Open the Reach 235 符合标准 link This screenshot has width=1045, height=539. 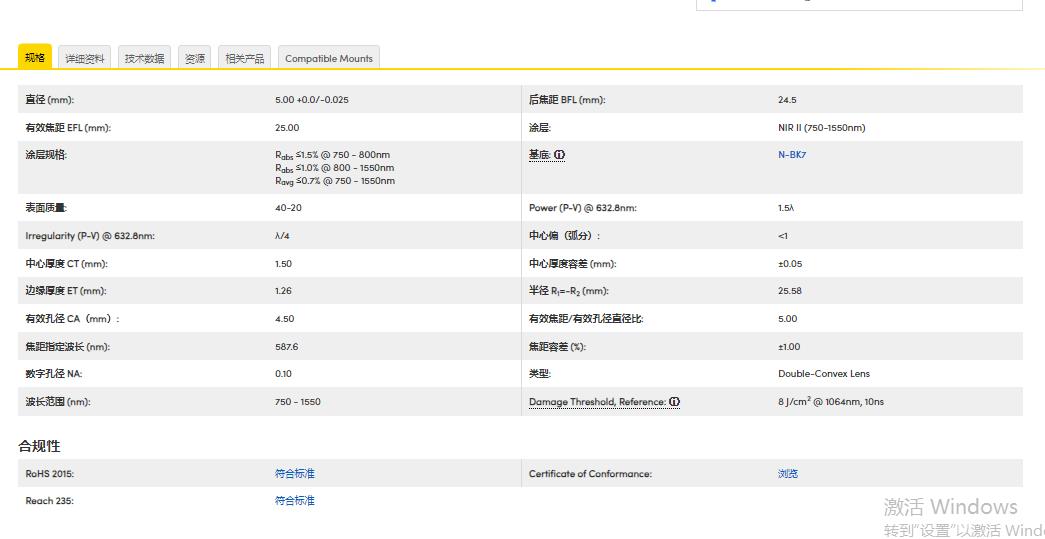pos(294,501)
